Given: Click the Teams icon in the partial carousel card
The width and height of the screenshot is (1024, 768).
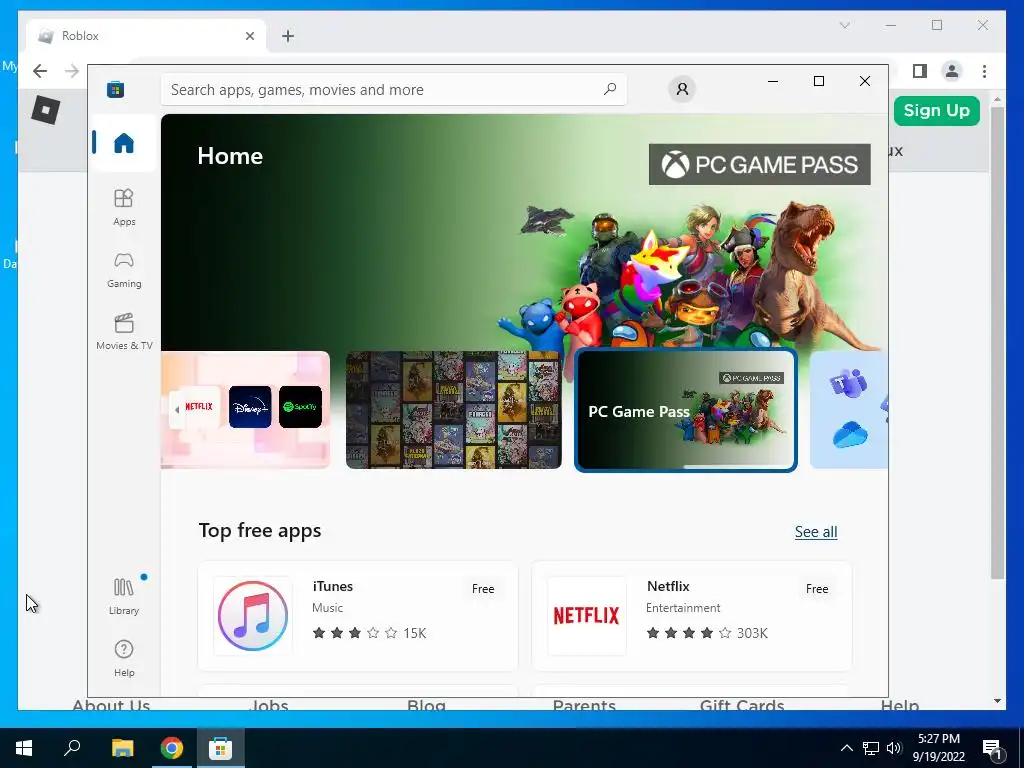Looking at the screenshot, I should (x=848, y=383).
